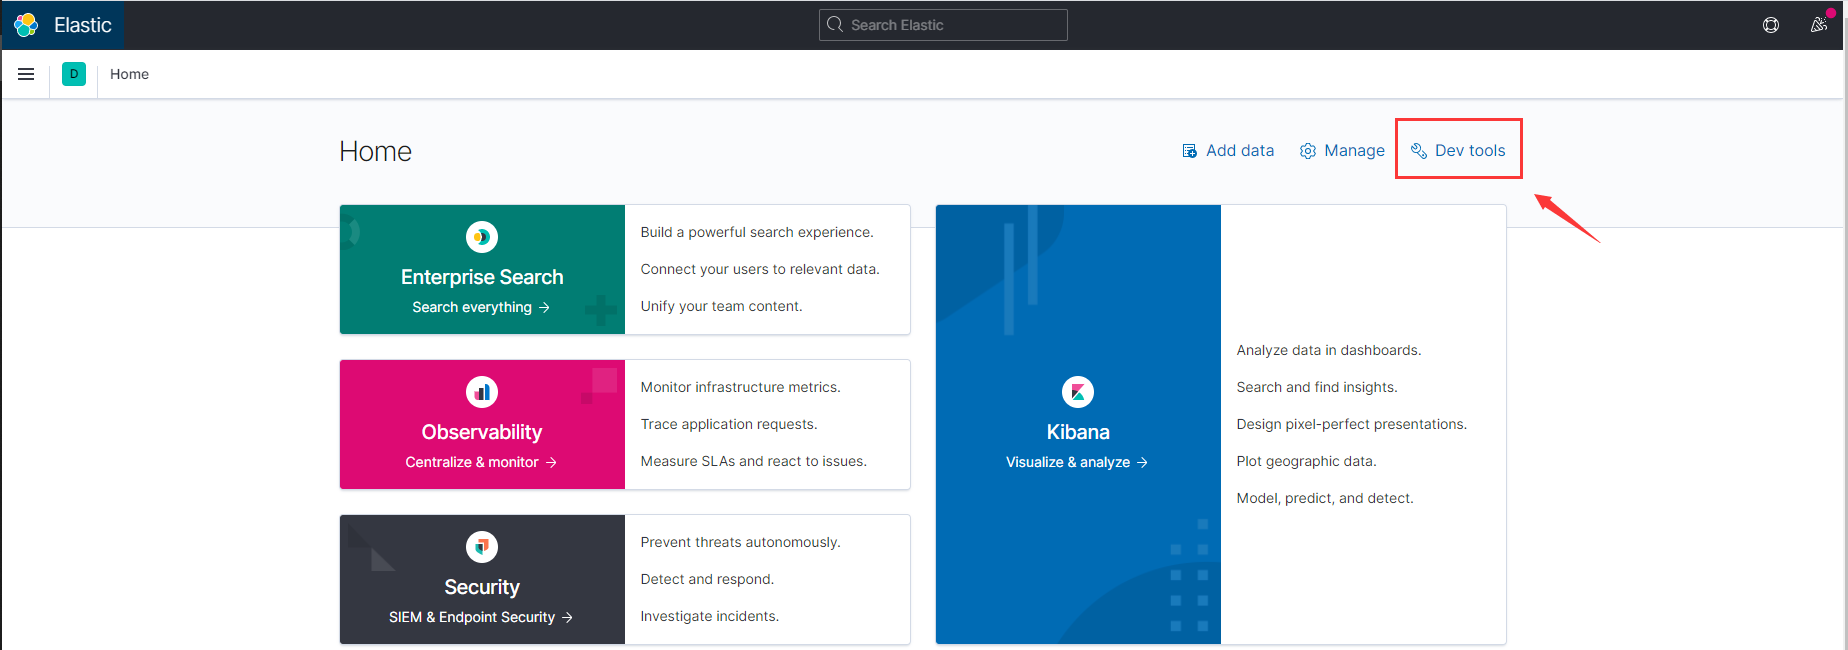Open the Enterprise Search title
Image resolution: width=1848 pixels, height=650 pixels.
482,277
